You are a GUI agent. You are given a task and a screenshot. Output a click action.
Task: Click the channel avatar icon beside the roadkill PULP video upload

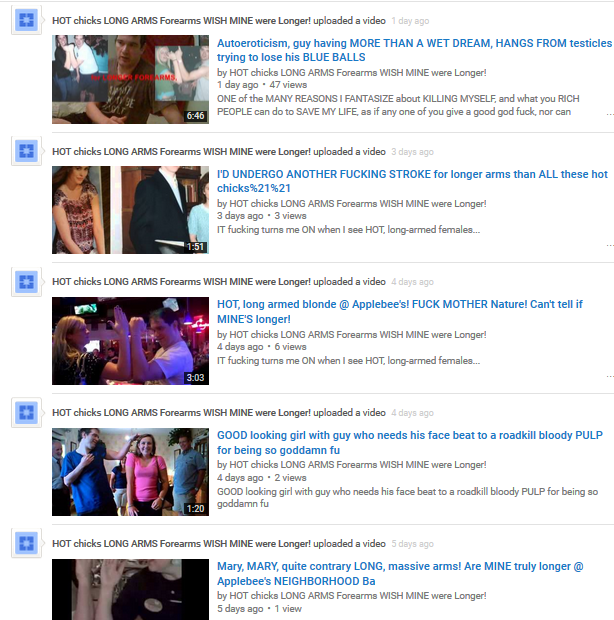tap(26, 412)
